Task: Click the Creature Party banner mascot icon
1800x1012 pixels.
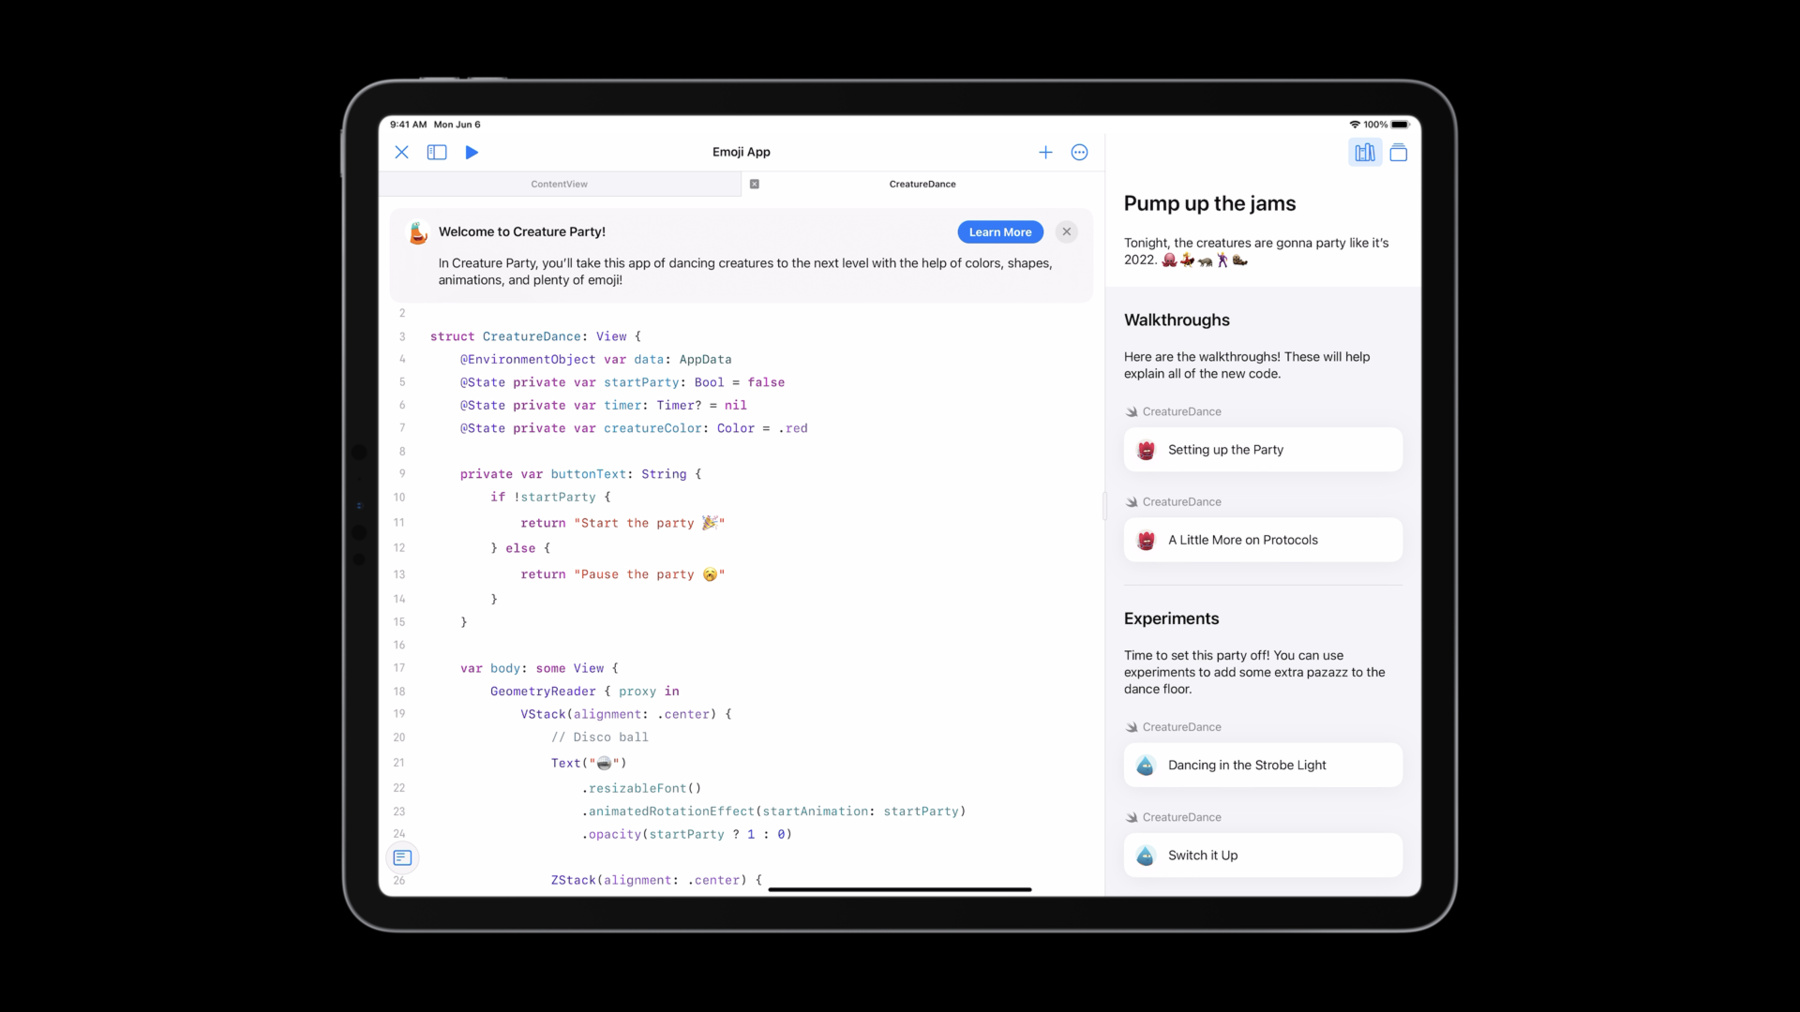Action: click(418, 233)
